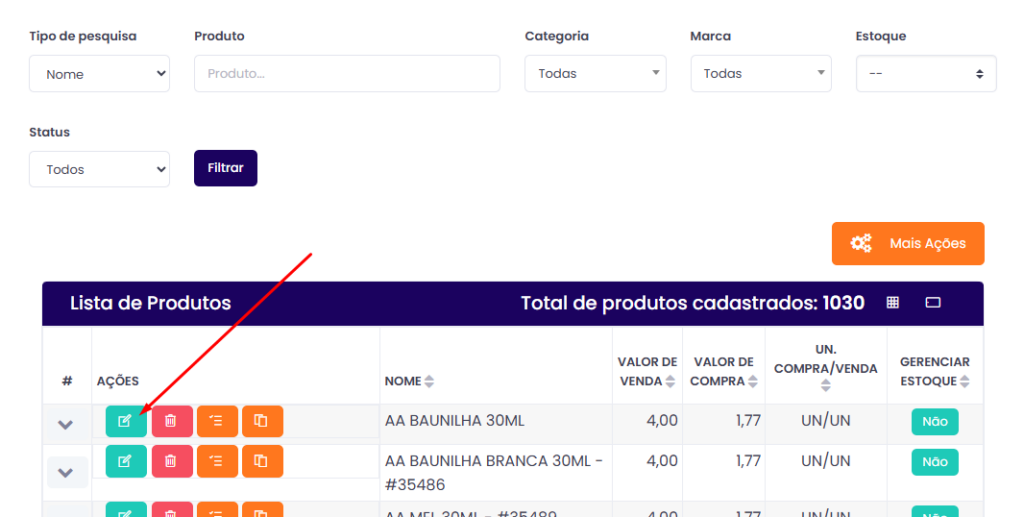Edit AA BAUNILHA BRANCA 30ML product
The image size is (1024, 517).
[x=126, y=461]
